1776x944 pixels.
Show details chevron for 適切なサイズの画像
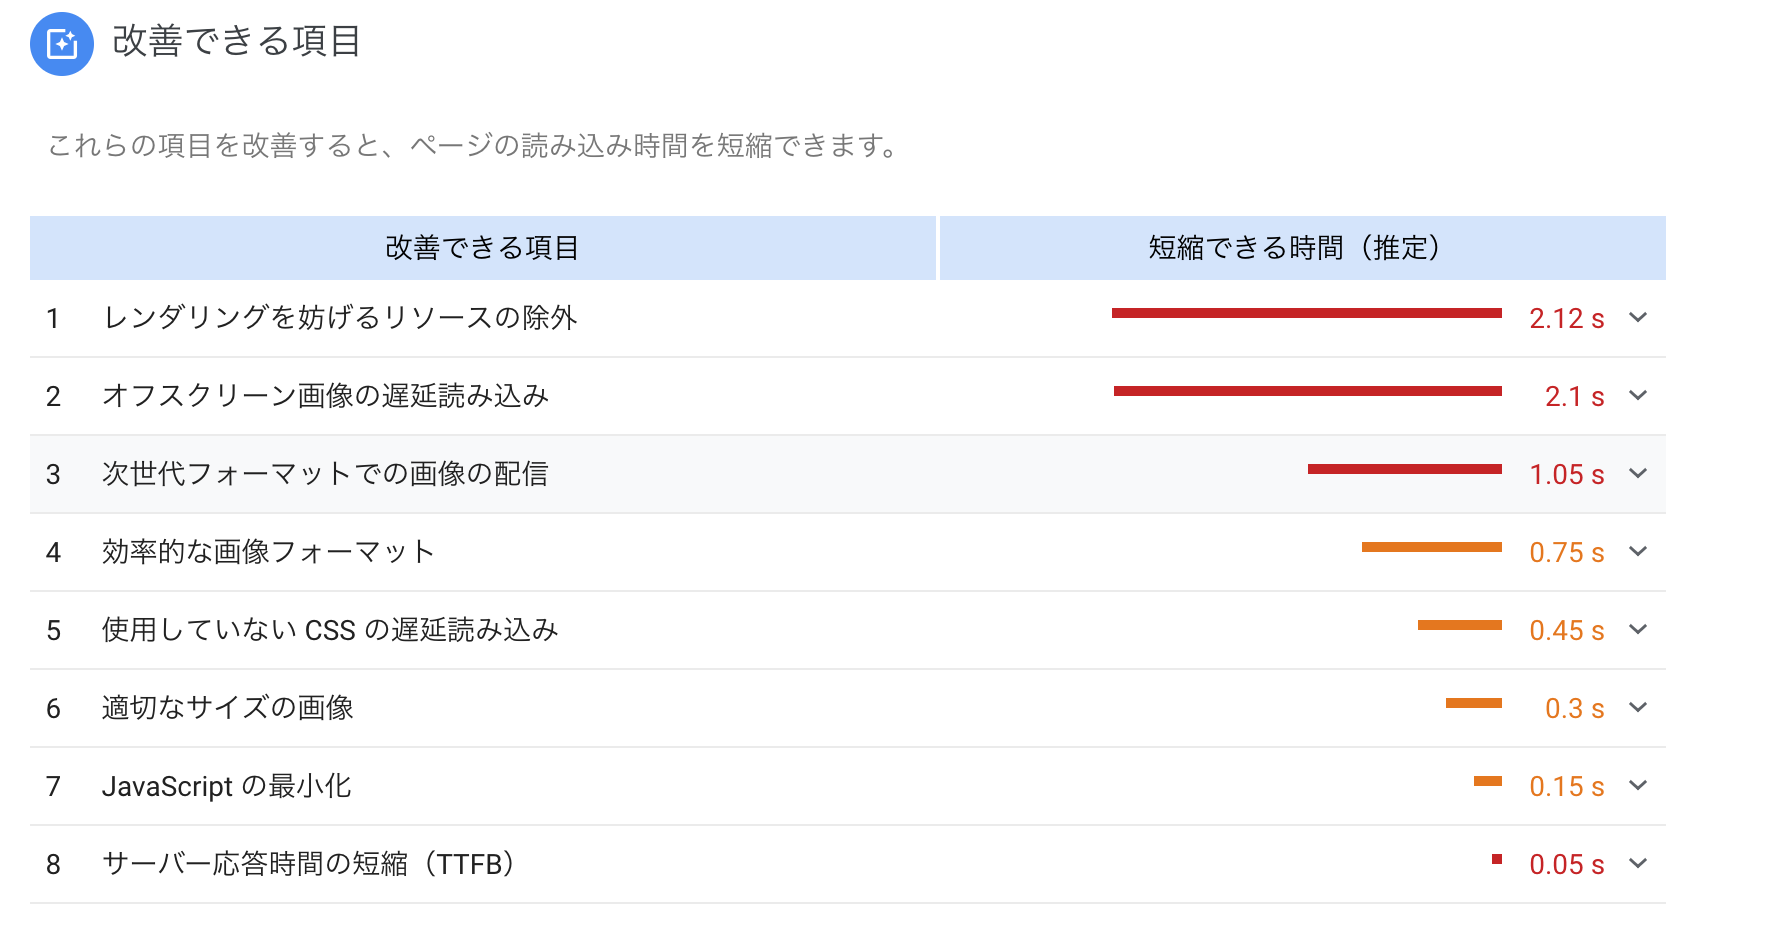pos(1638,708)
